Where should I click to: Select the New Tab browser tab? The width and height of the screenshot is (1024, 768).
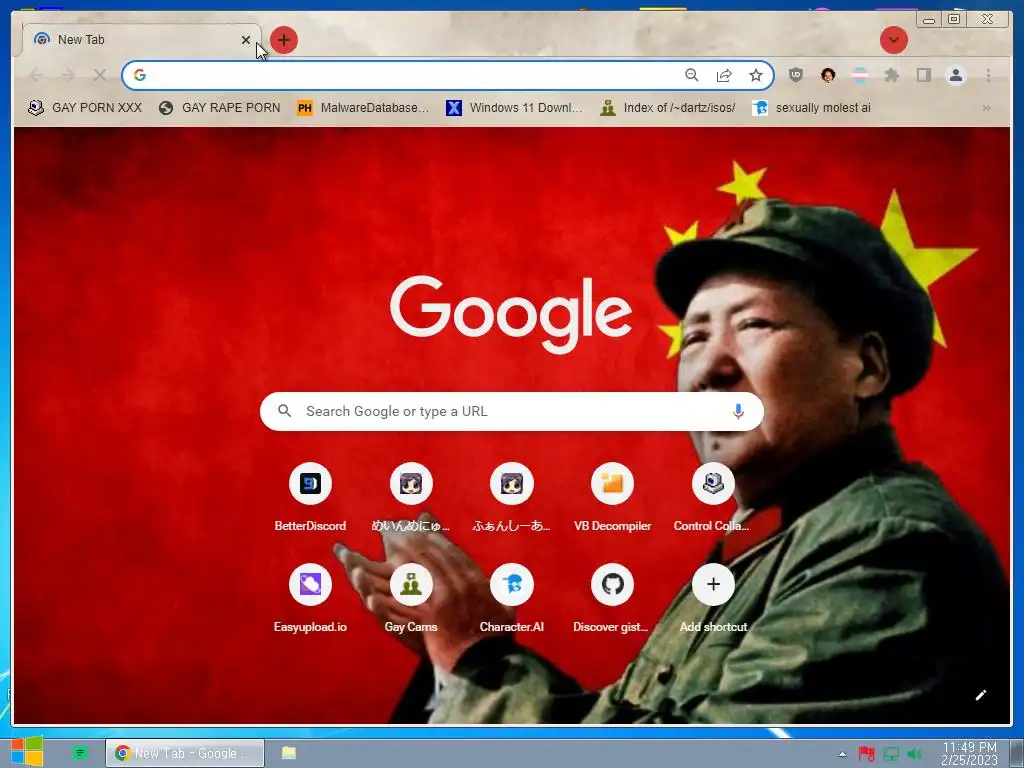[x=141, y=40]
